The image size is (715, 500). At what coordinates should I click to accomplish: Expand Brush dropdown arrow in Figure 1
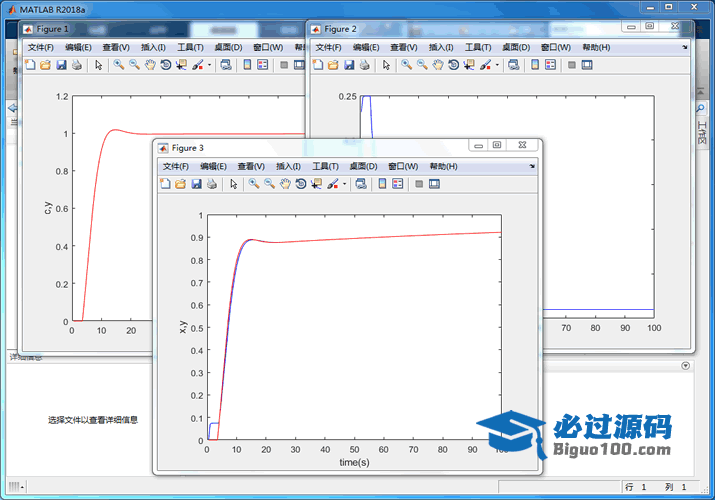tap(209, 65)
